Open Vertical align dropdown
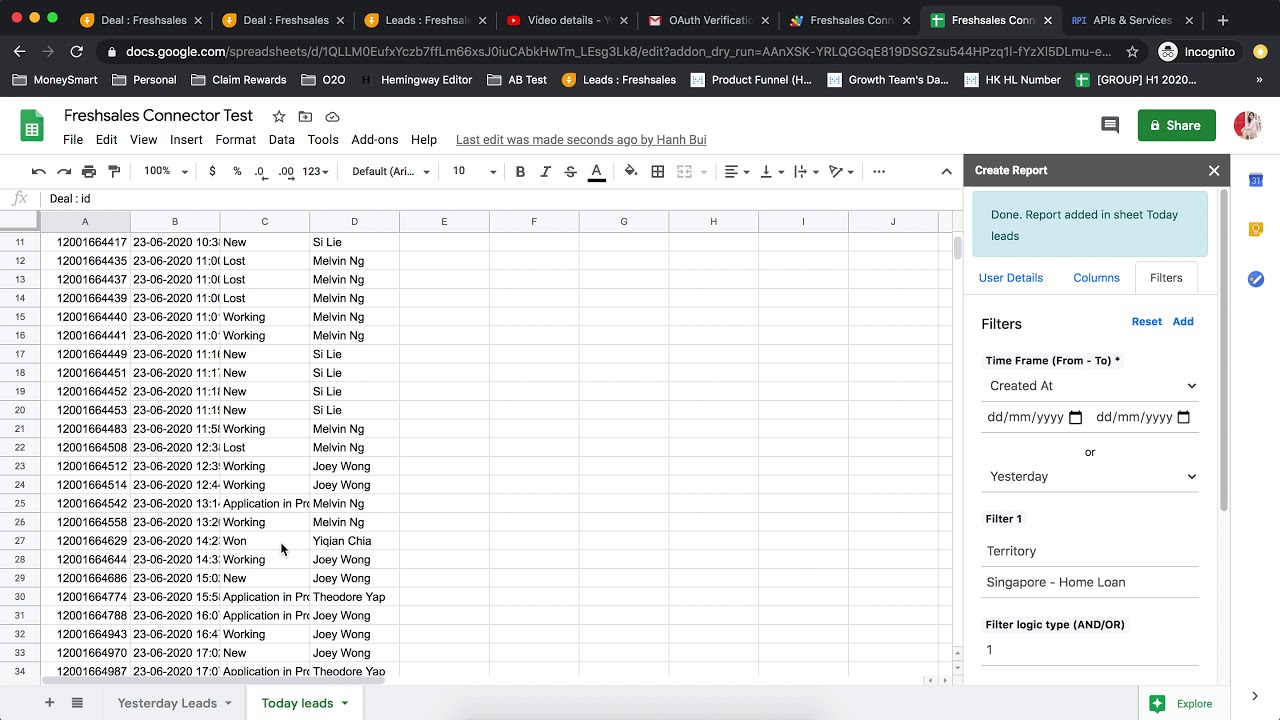 (772, 172)
